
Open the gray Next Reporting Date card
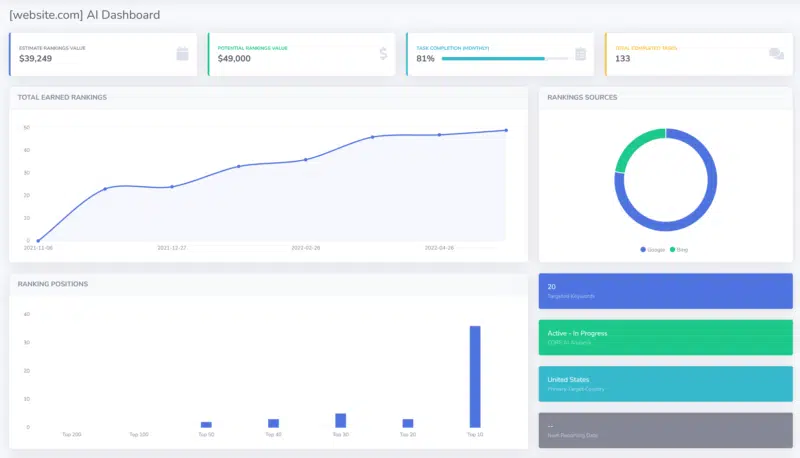coord(665,430)
